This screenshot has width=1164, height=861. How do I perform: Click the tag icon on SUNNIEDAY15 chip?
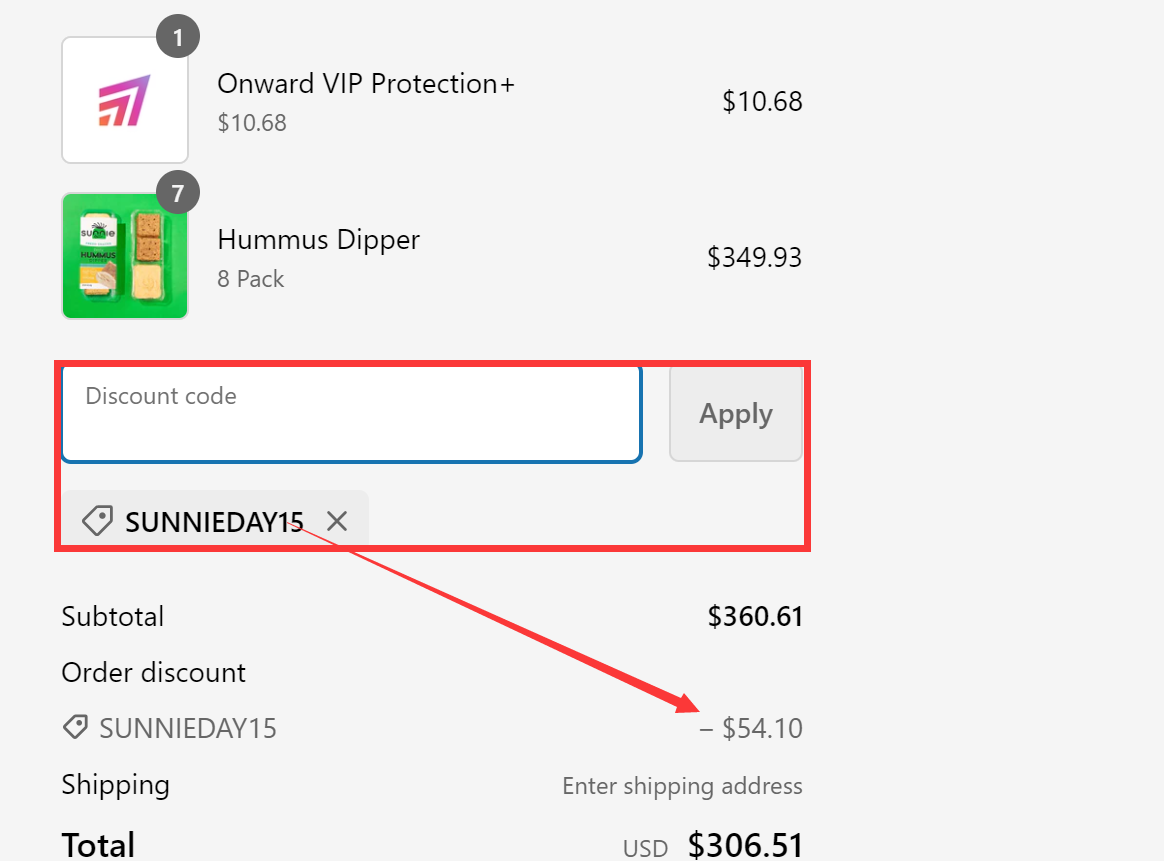click(97, 520)
